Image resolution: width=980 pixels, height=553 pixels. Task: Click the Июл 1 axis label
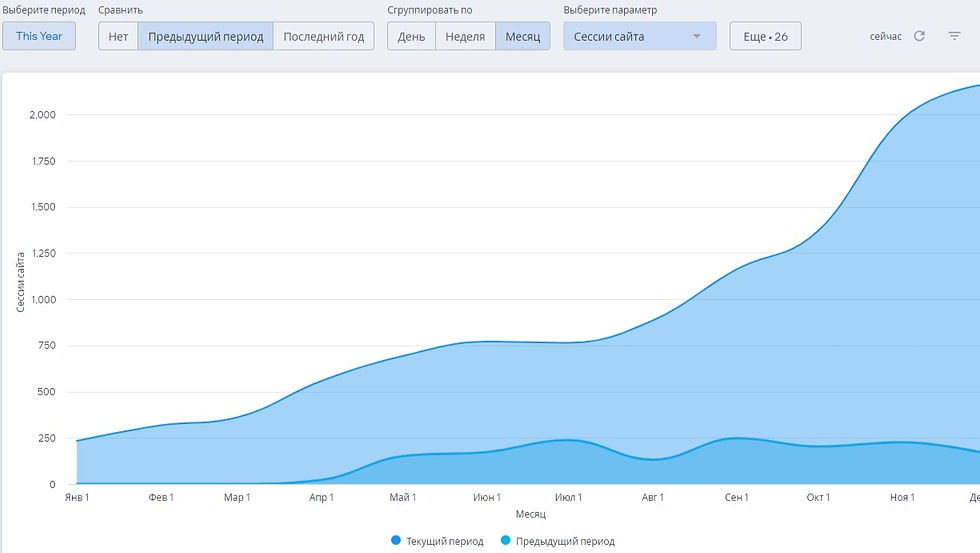569,497
